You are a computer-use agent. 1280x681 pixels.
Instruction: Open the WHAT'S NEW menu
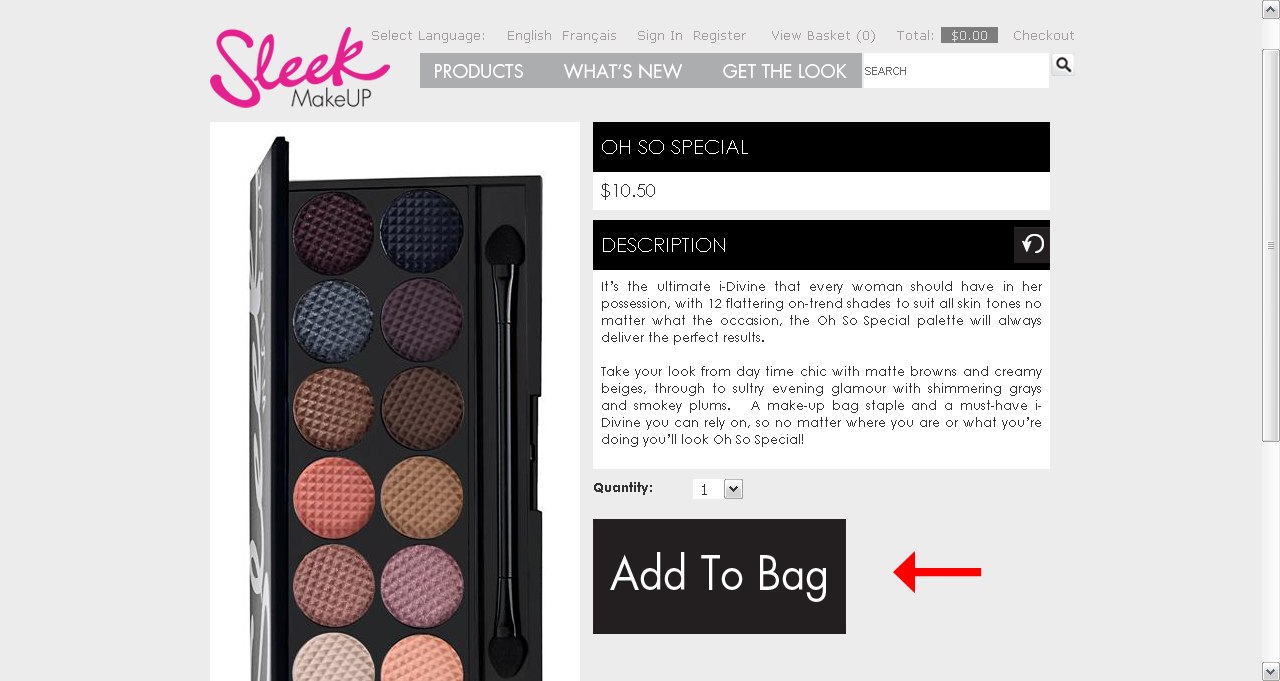point(622,71)
